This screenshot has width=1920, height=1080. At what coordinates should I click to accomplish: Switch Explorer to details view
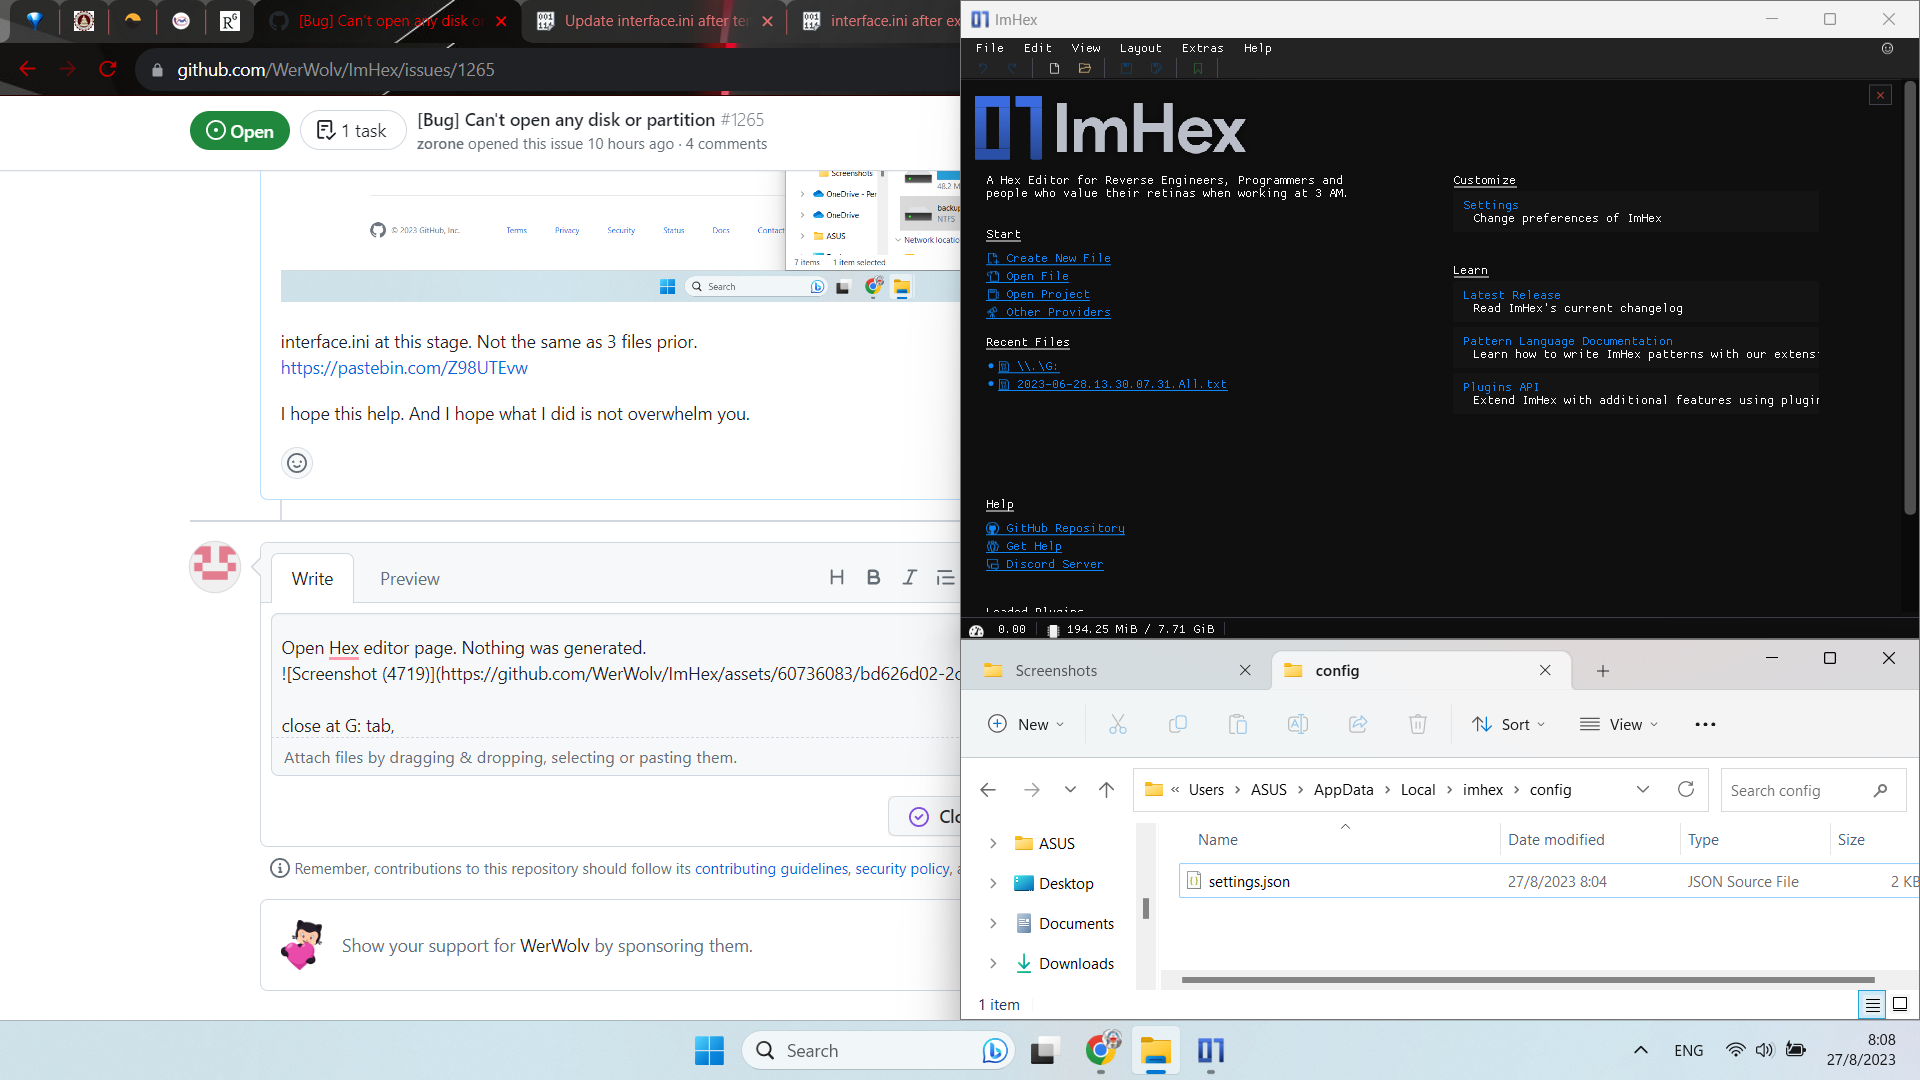point(1871,1004)
